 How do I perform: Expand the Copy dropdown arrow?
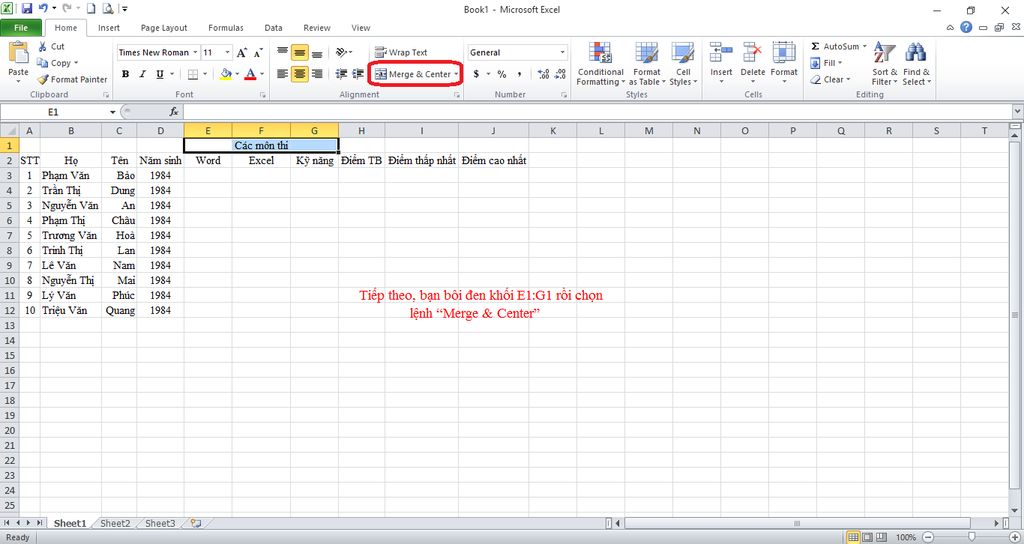(76, 63)
